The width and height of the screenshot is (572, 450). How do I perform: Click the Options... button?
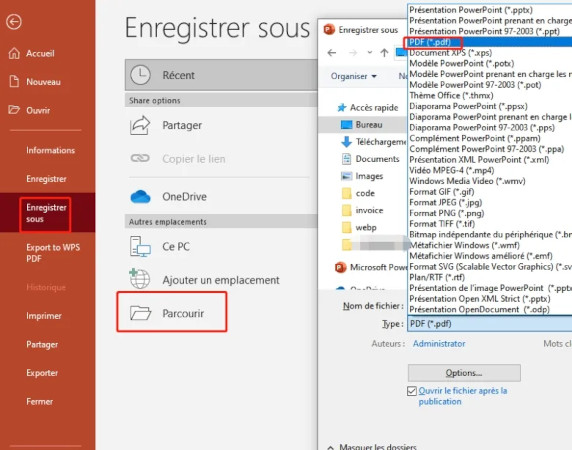pos(464,373)
